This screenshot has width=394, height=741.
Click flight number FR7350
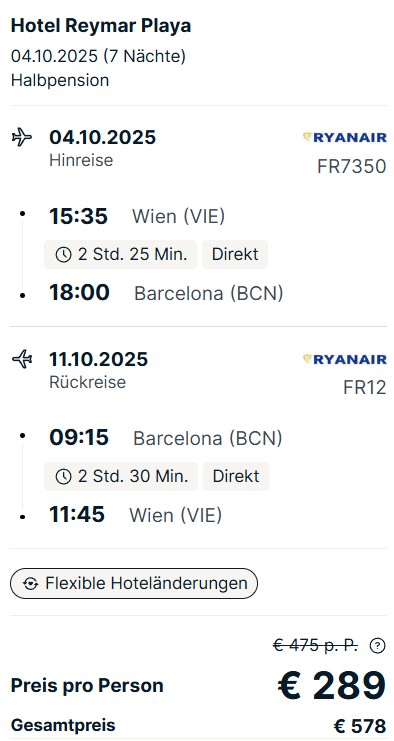[351, 167]
